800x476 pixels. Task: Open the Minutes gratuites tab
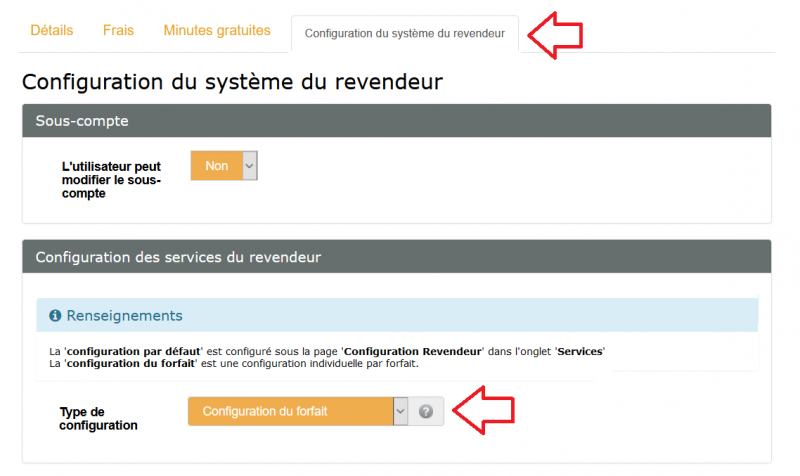(217, 31)
